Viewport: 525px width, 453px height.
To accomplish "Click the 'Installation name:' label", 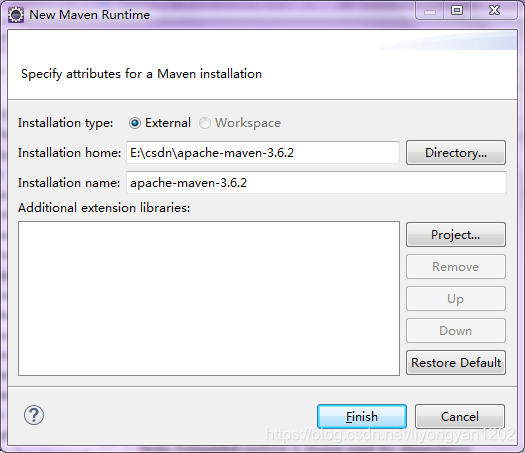I will click(x=69, y=183).
